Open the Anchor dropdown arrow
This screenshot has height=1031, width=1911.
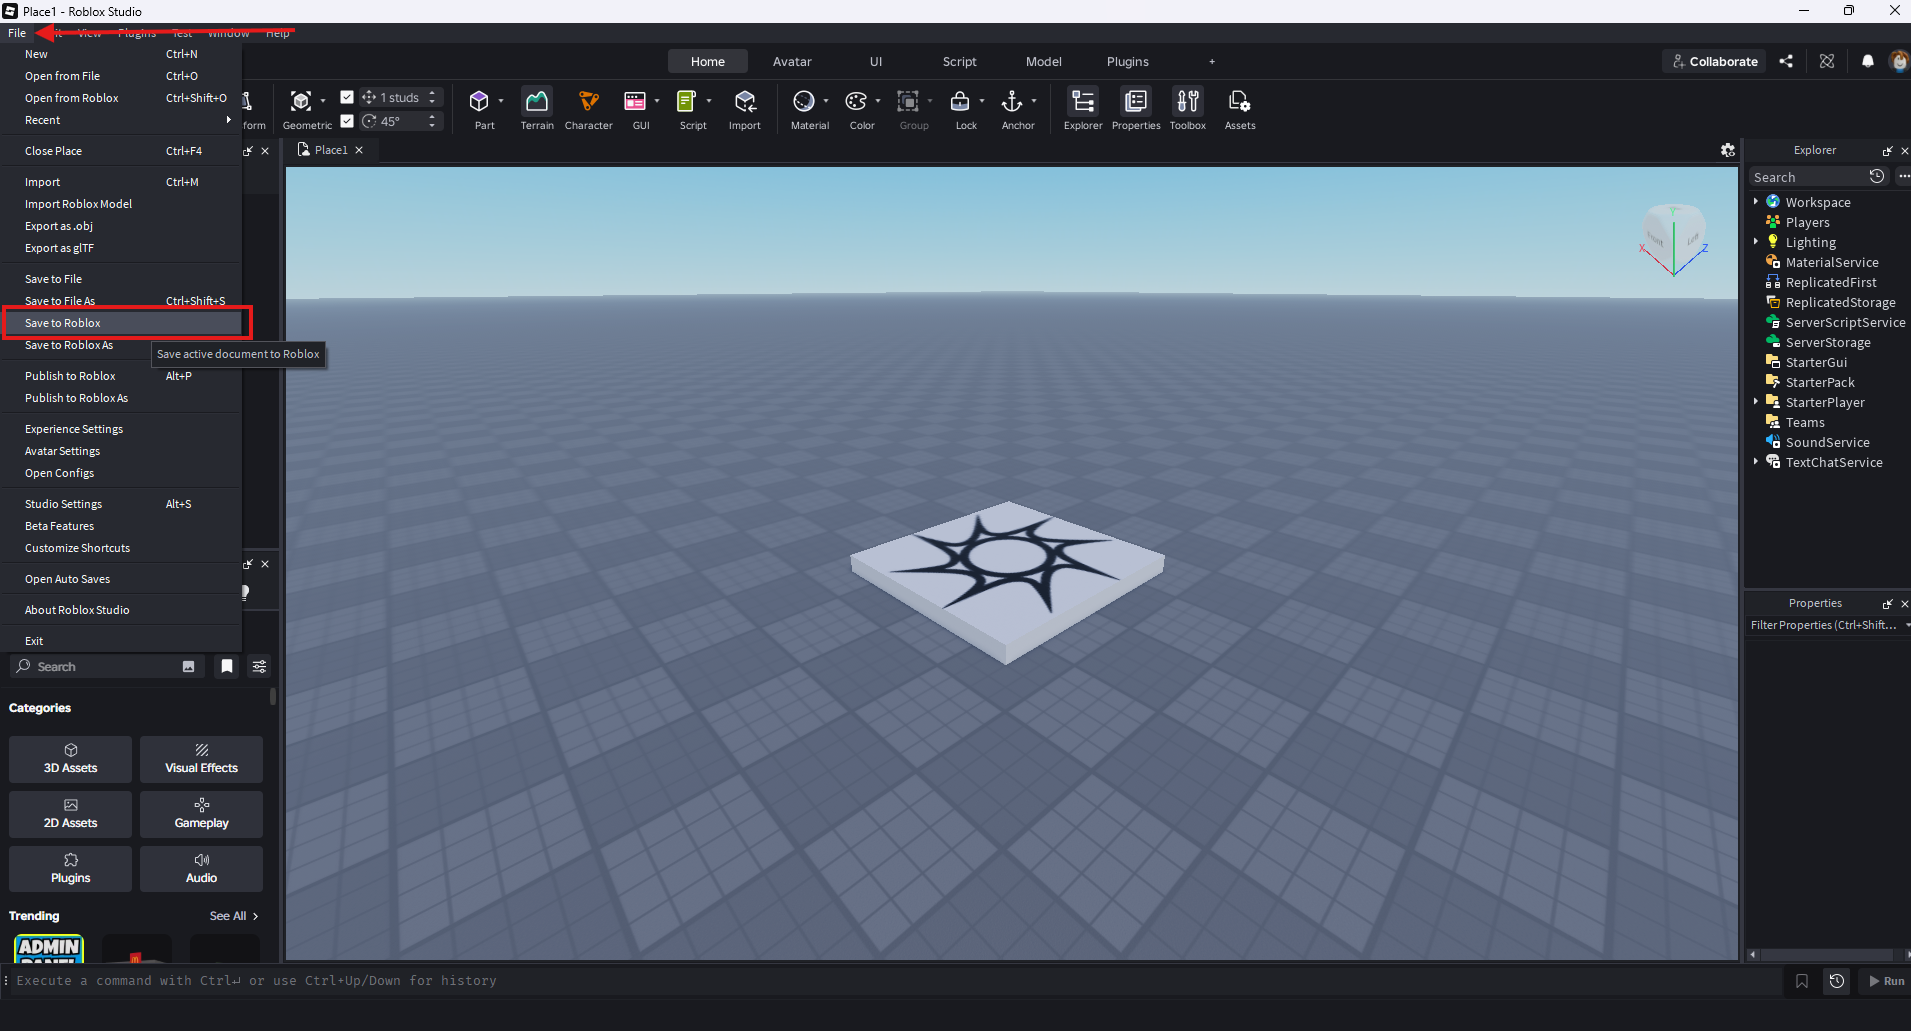(x=1034, y=101)
